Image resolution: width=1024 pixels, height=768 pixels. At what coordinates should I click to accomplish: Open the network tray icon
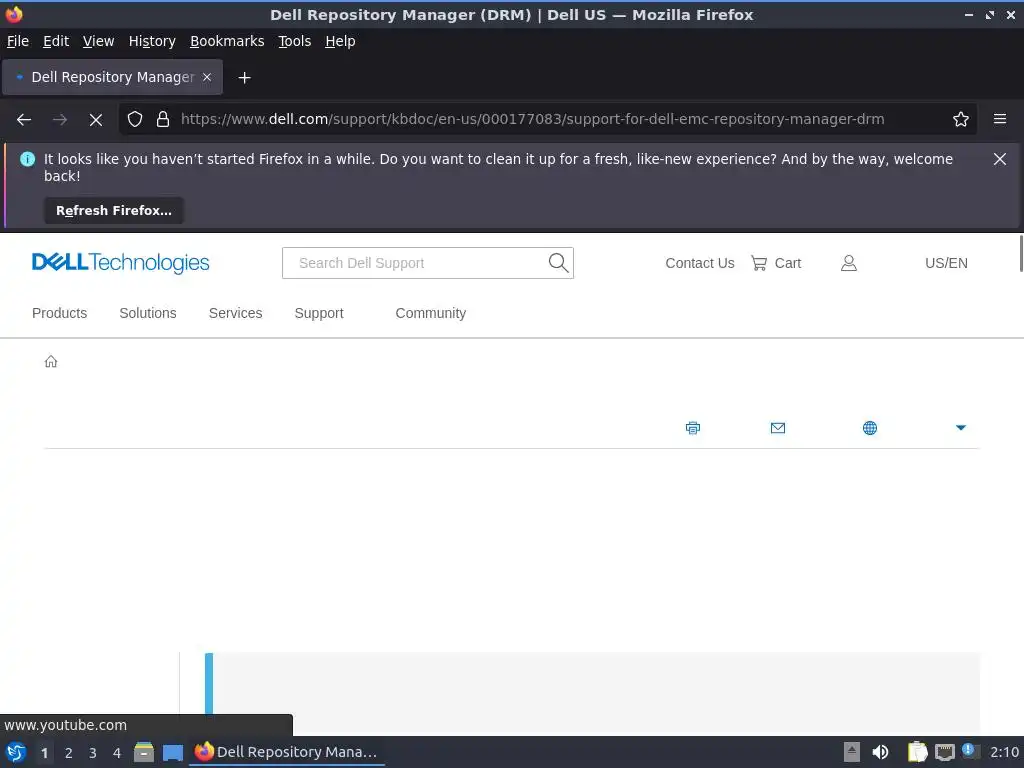tap(944, 752)
